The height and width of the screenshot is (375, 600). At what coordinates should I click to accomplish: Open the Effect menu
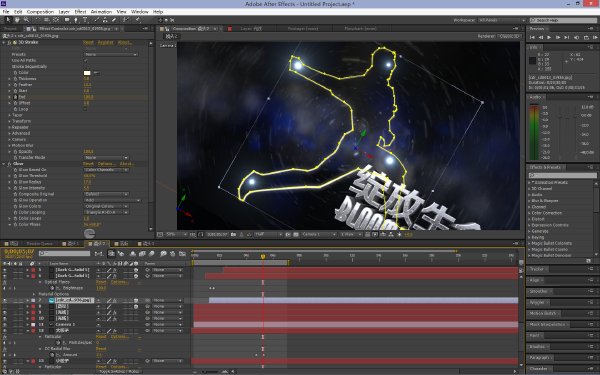[x=80, y=12]
